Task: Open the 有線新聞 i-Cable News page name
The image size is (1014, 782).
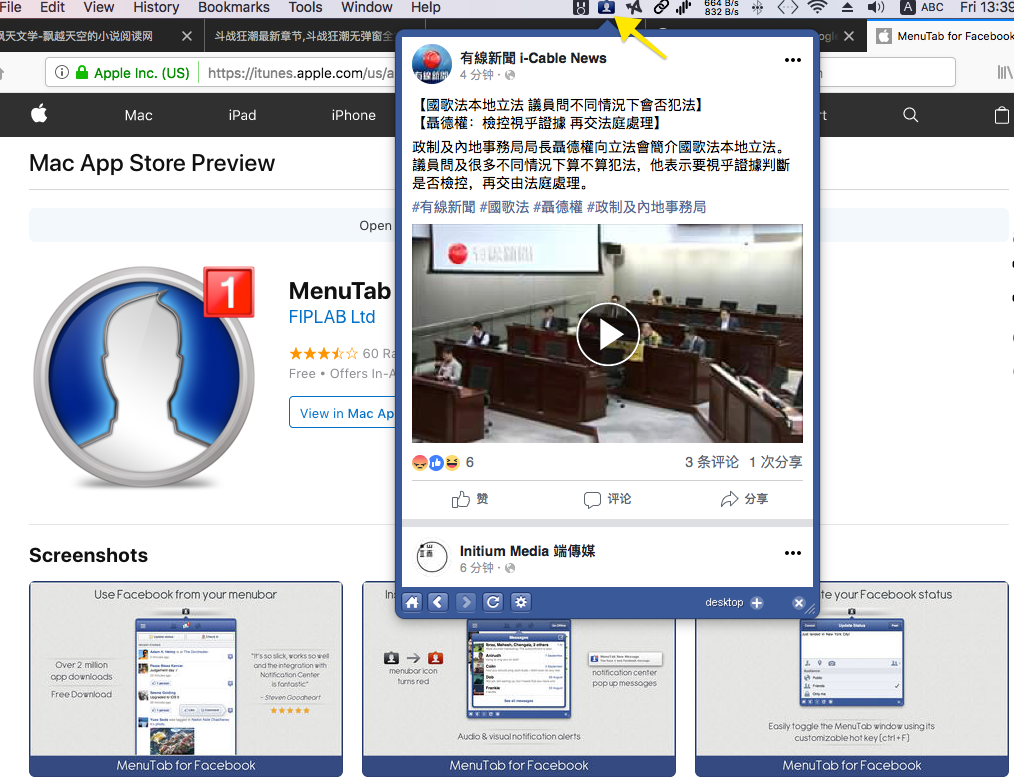Action: [x=533, y=58]
